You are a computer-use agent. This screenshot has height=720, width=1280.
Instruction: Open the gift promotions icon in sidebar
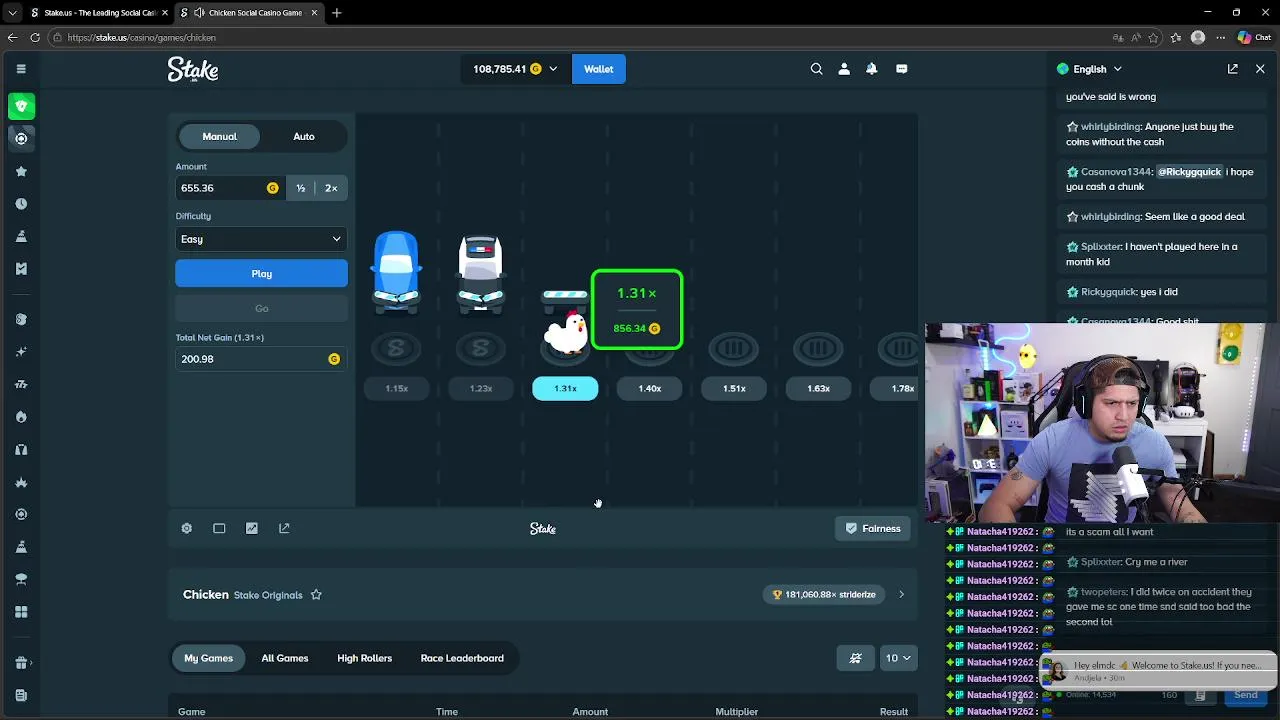pos(21,663)
